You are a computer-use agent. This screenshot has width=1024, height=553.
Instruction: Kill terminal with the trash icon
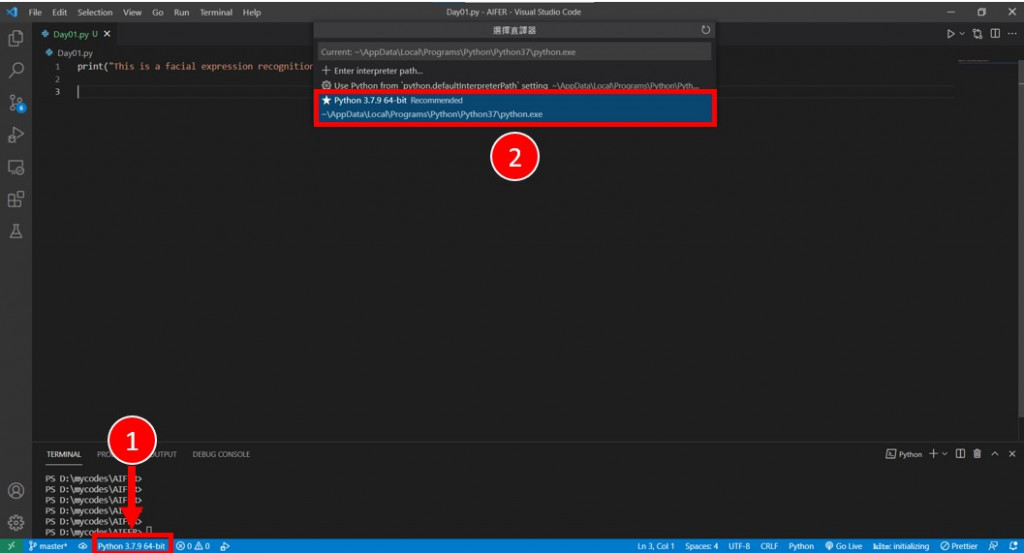(x=977, y=453)
